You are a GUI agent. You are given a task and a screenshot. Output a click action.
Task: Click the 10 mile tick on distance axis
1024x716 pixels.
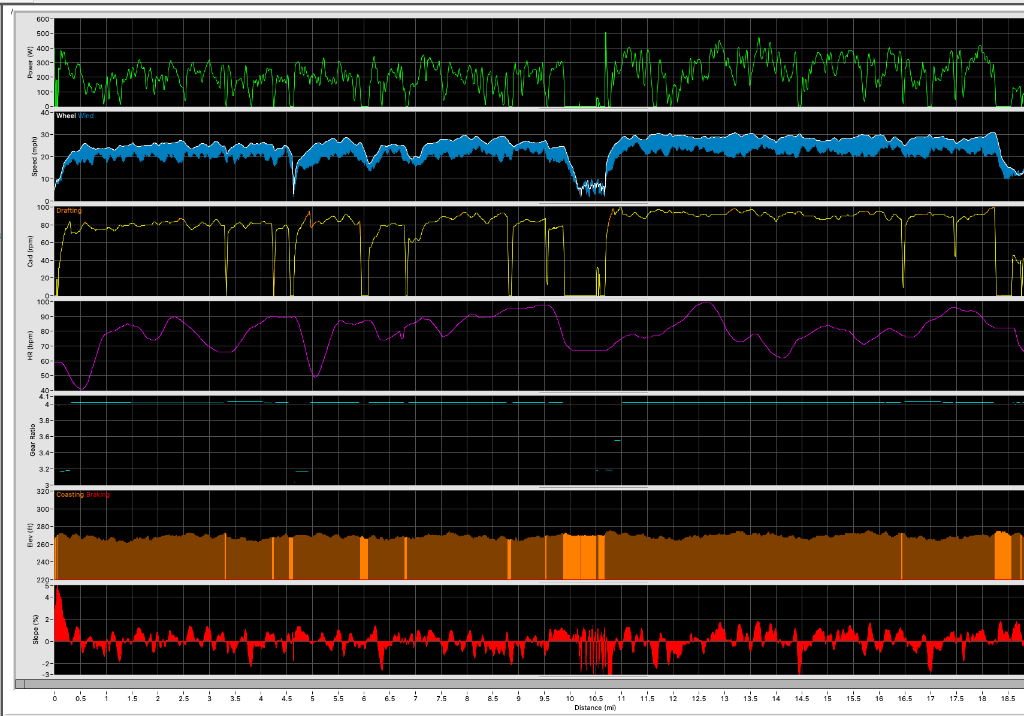570,699
